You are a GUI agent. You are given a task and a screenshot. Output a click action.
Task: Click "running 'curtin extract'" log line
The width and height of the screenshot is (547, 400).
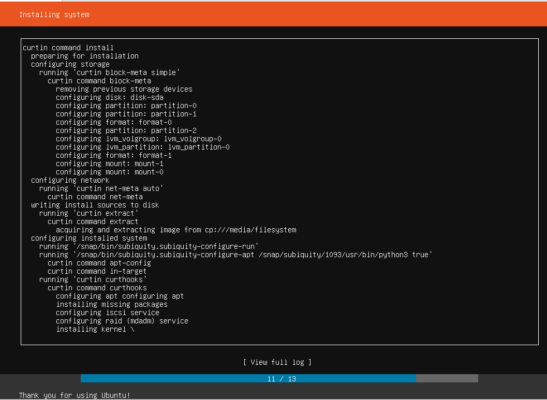point(89,213)
